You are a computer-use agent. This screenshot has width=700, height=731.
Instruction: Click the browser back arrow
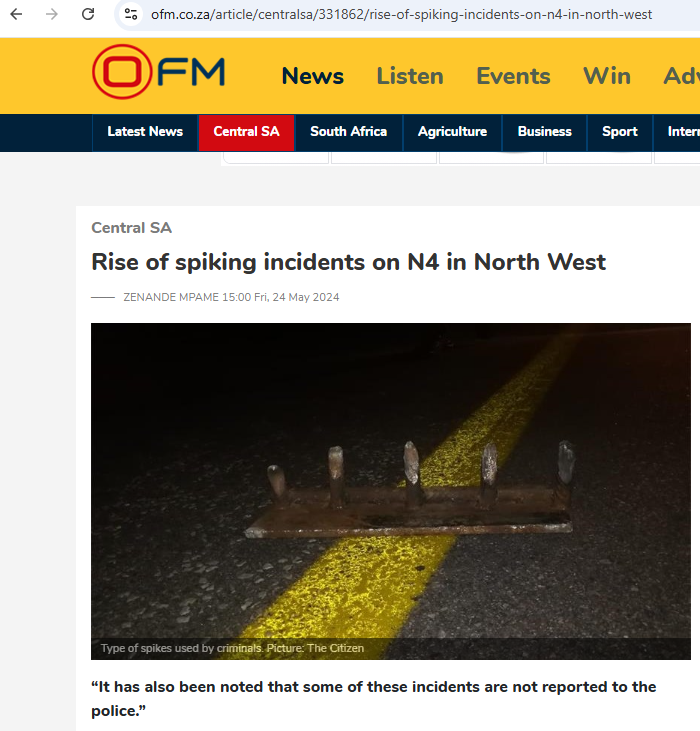coord(16,14)
